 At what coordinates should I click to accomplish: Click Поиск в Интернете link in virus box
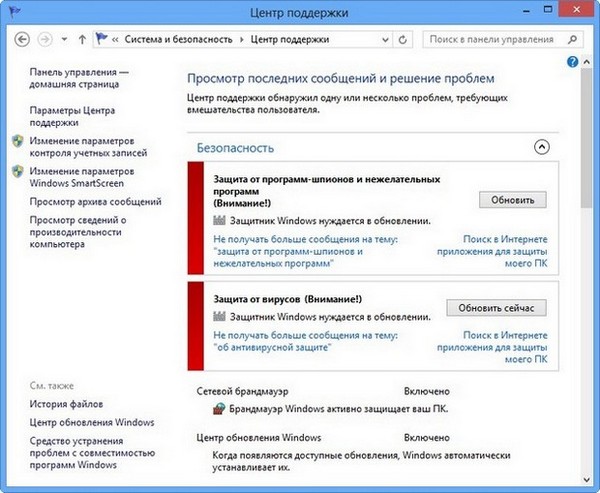pos(492,347)
